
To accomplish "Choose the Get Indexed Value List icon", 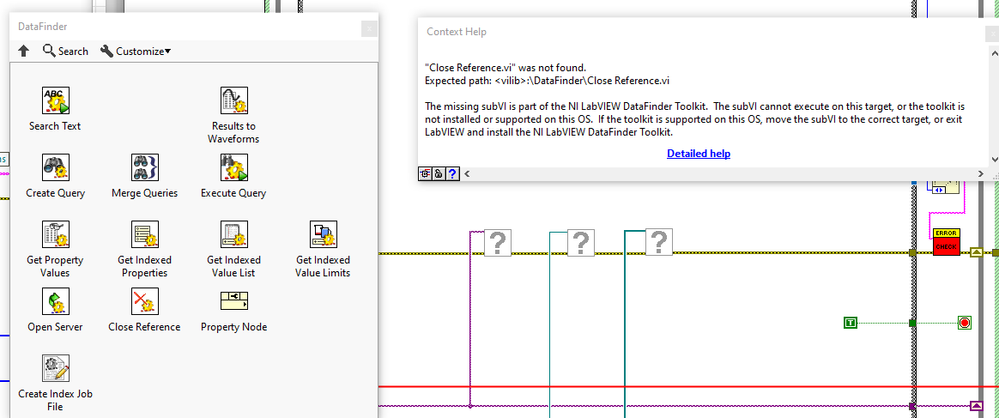I will click(x=234, y=234).
